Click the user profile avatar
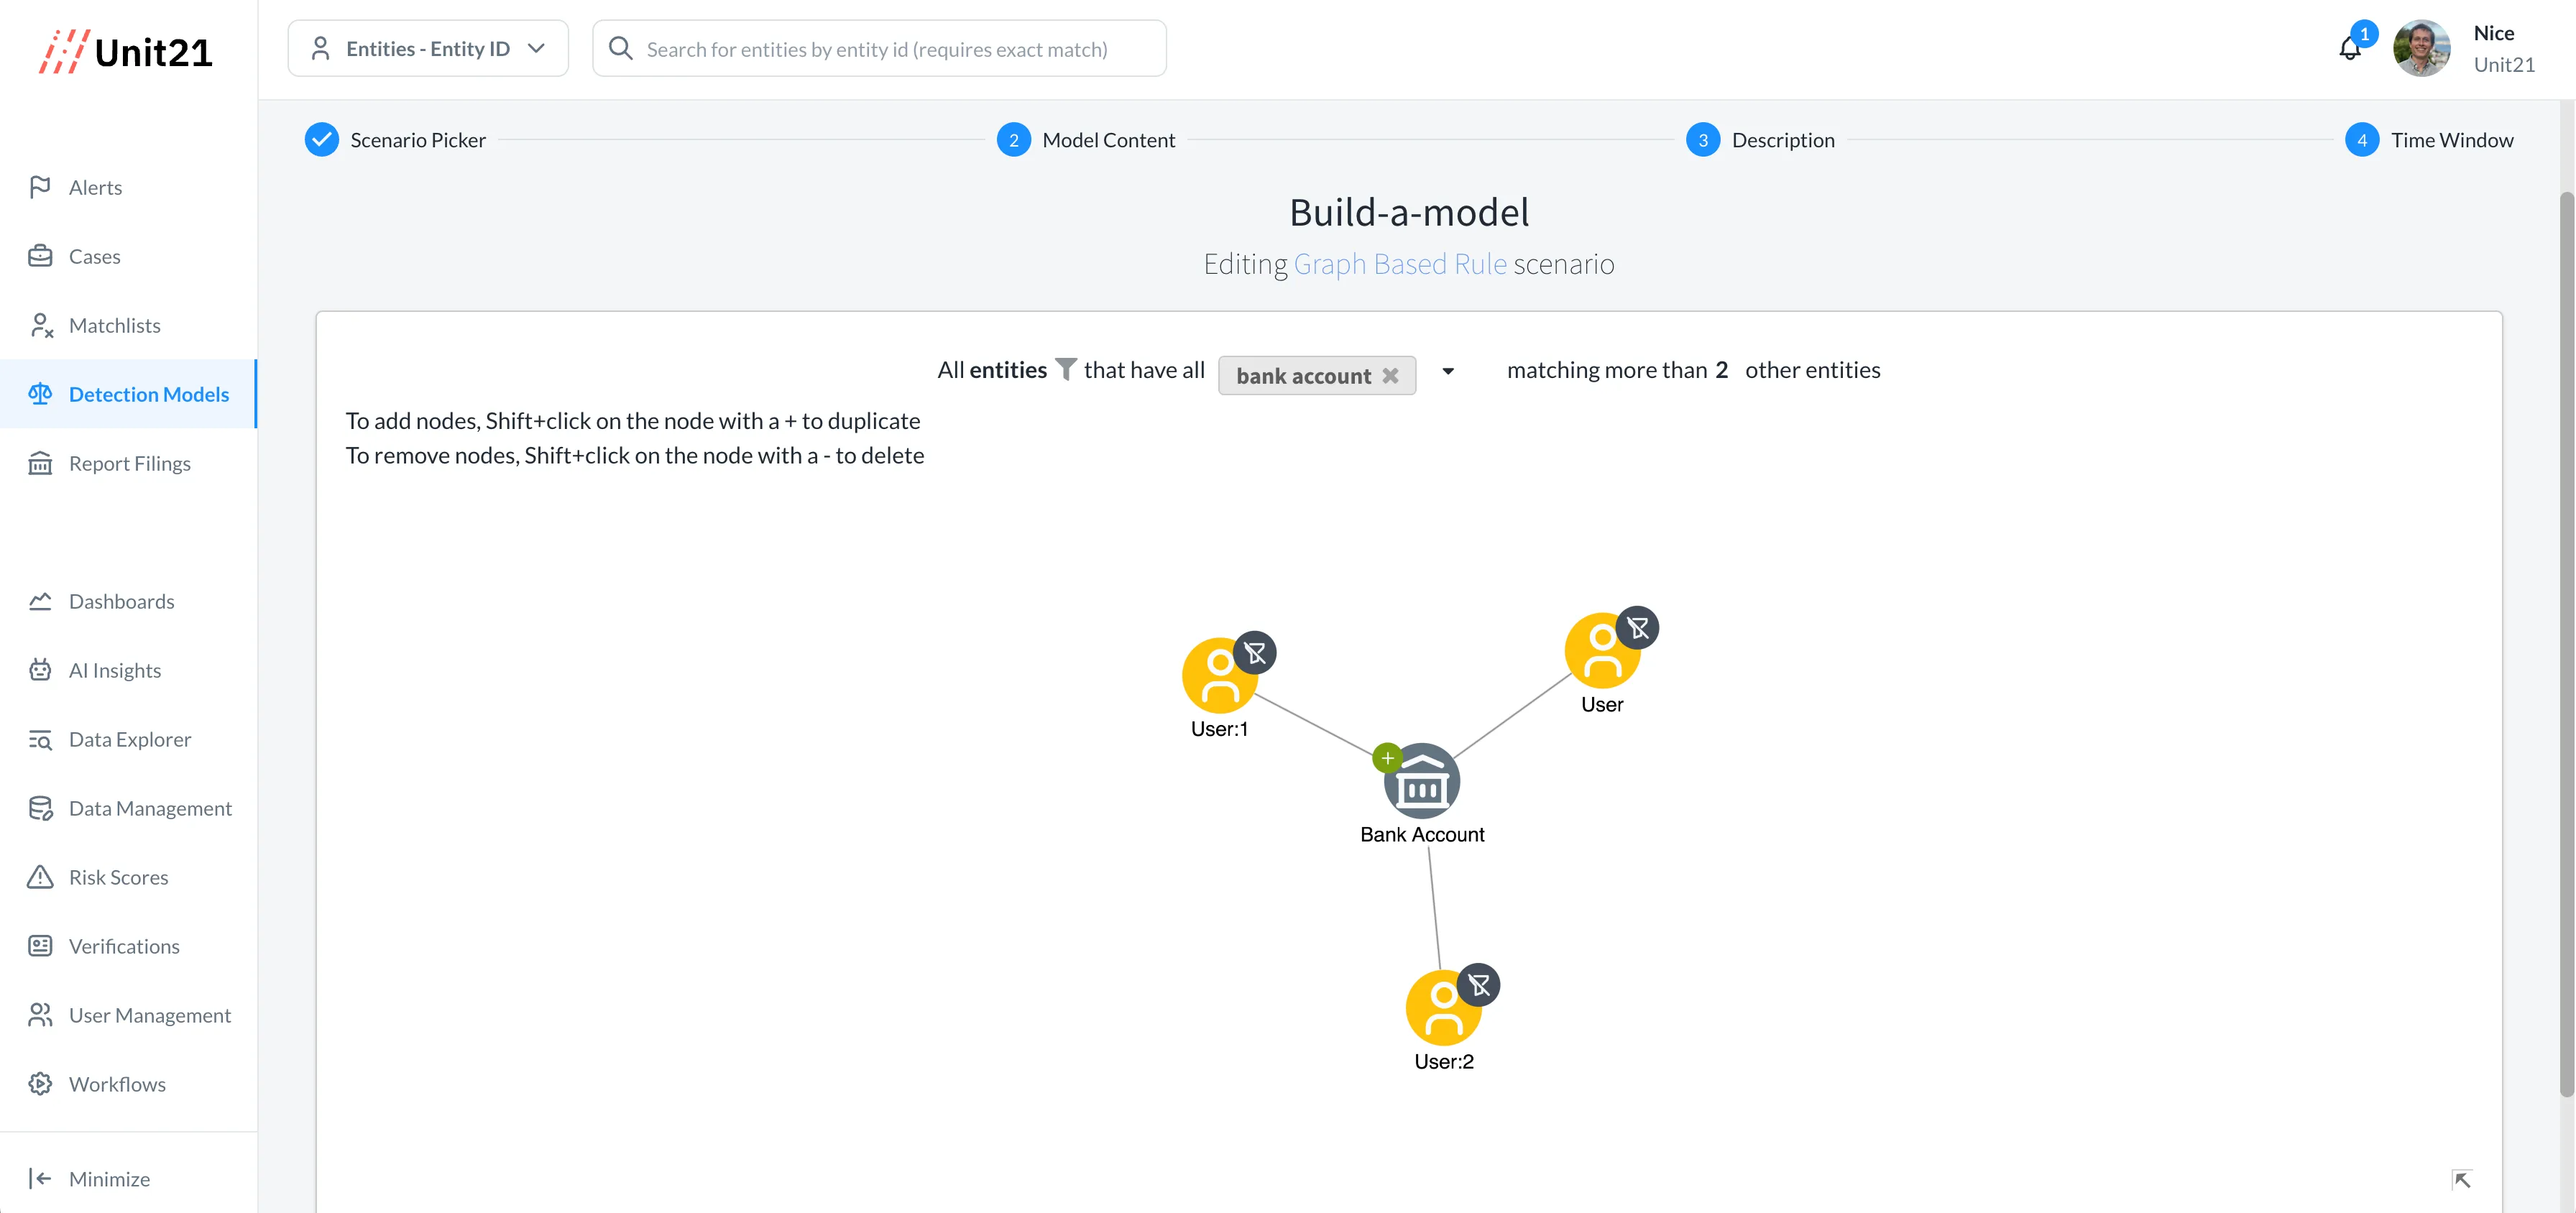This screenshot has width=2576, height=1213. (x=2421, y=48)
